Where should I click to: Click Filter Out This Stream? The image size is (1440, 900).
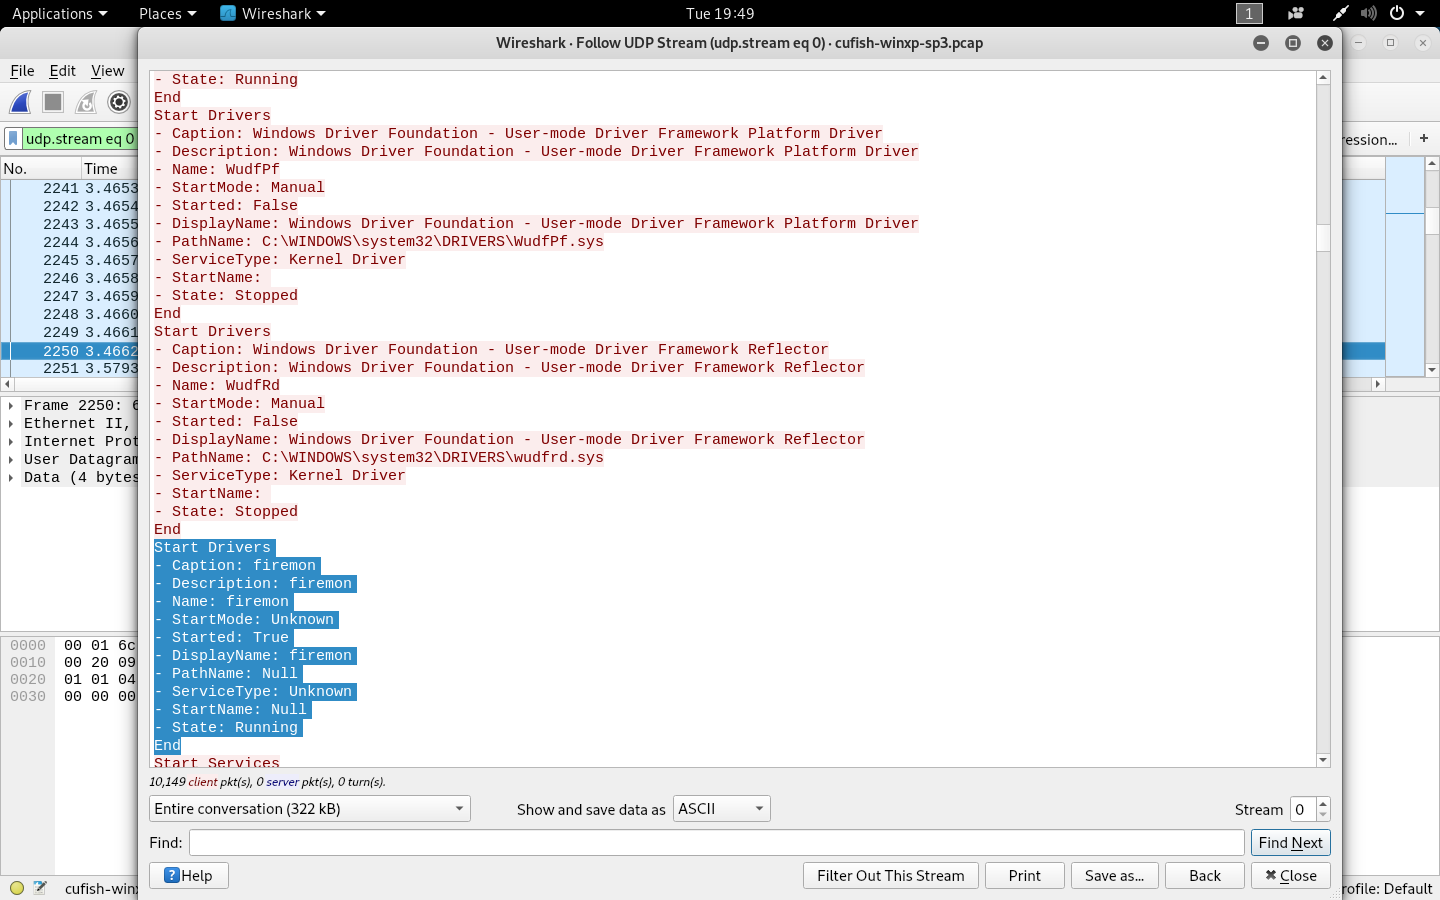coord(891,876)
